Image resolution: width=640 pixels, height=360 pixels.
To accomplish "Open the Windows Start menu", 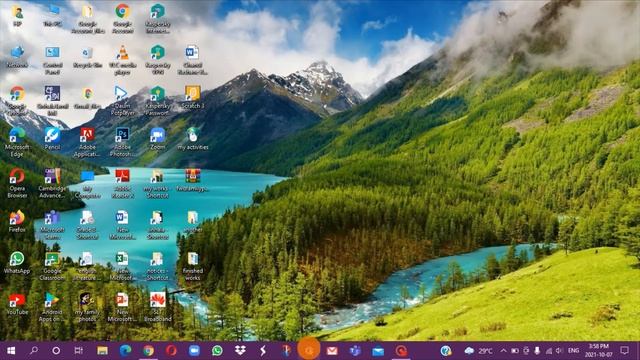I will [x=11, y=351].
